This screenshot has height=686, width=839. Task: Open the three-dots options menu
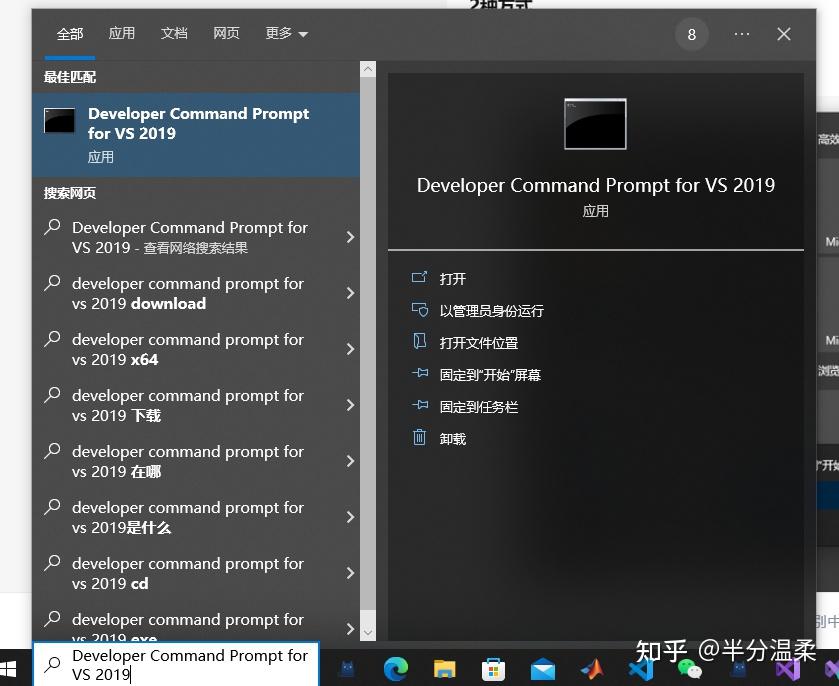(x=742, y=34)
